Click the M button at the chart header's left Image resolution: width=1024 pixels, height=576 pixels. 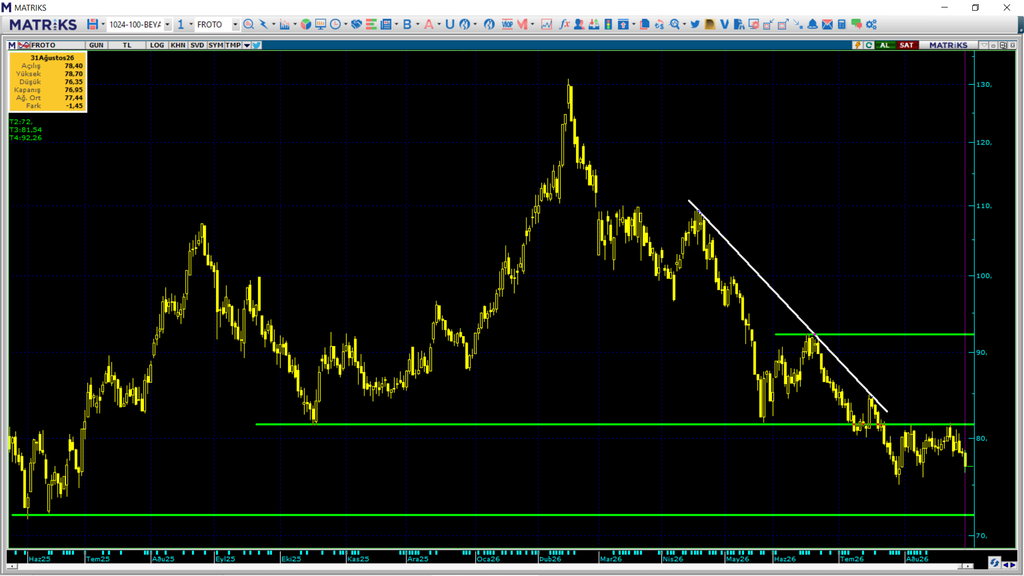tap(12, 45)
